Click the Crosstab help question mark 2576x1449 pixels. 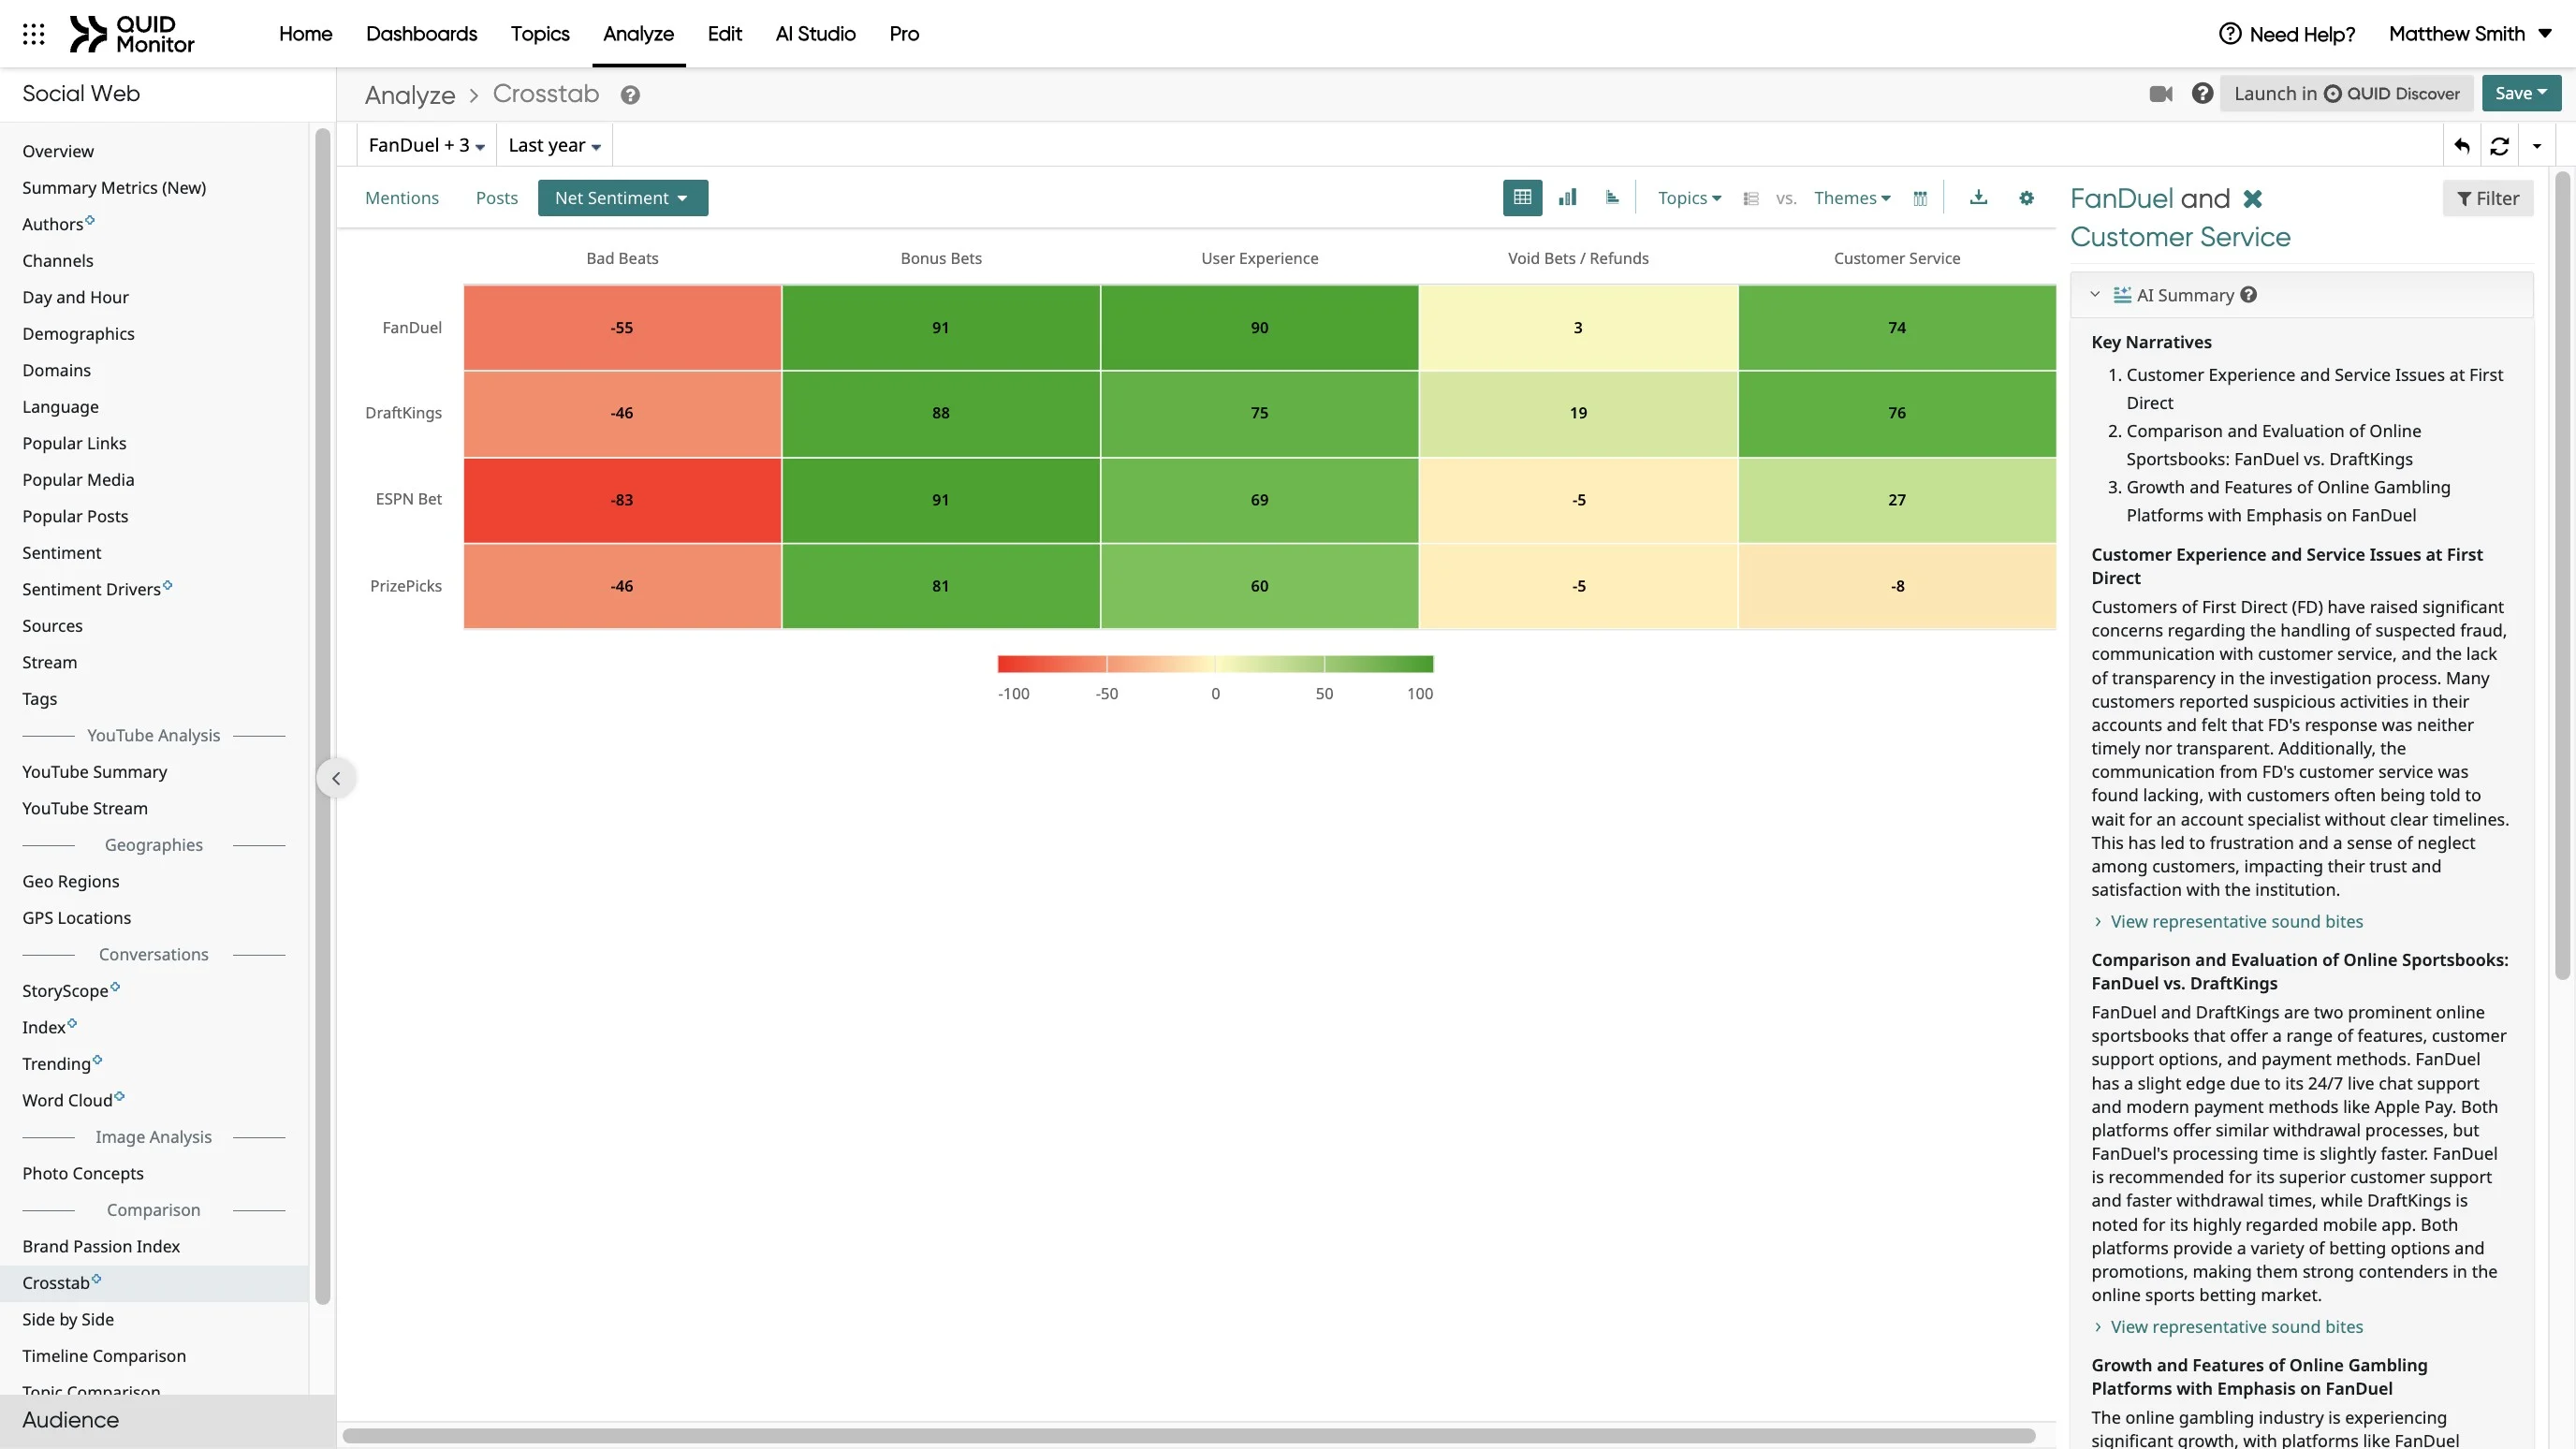(x=630, y=95)
